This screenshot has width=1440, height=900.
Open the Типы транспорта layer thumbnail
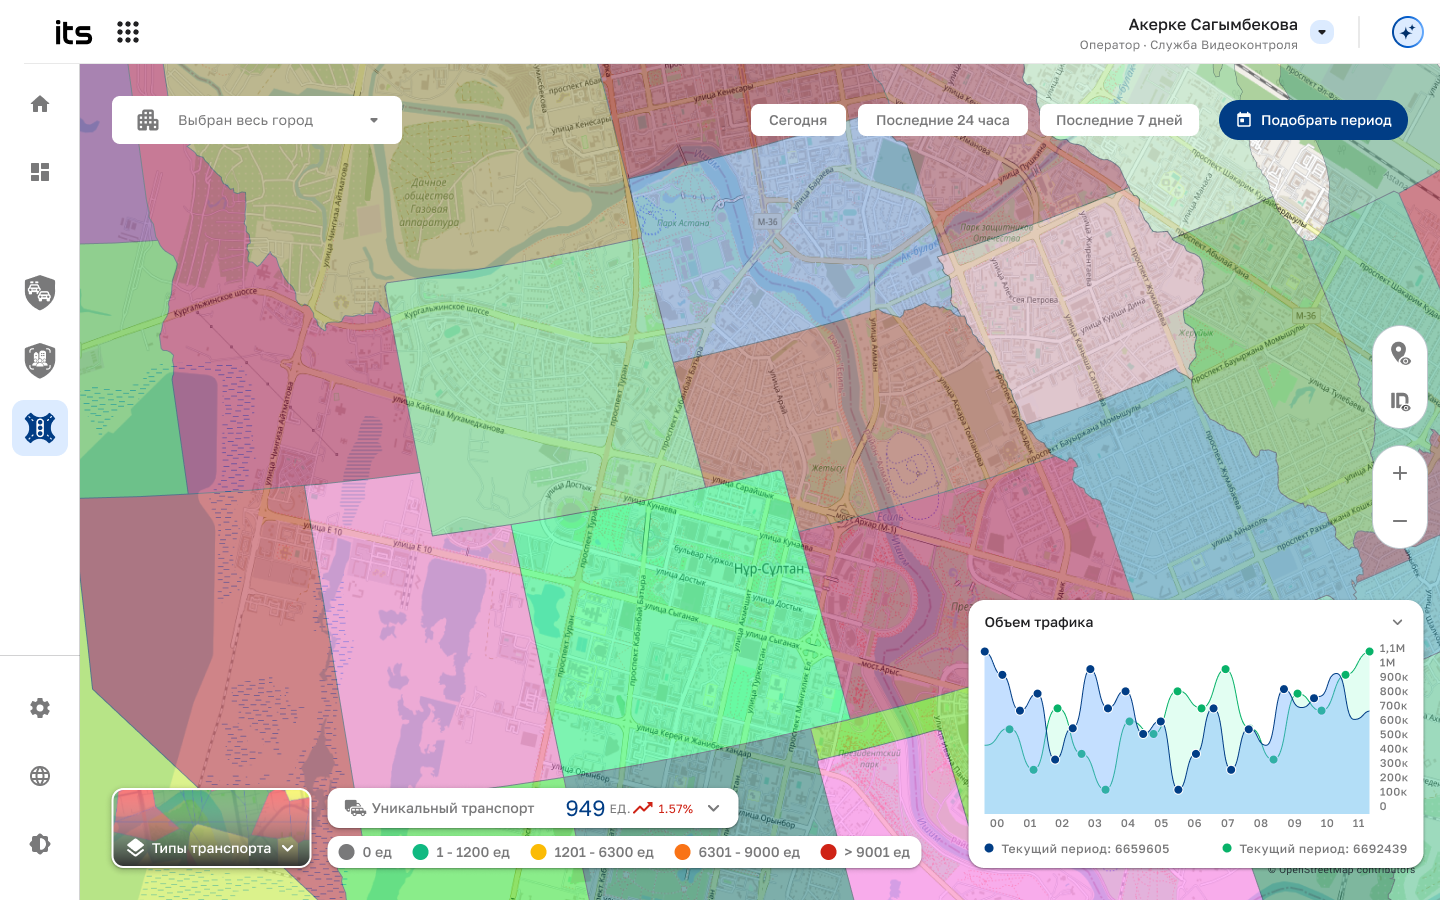[x=212, y=828]
